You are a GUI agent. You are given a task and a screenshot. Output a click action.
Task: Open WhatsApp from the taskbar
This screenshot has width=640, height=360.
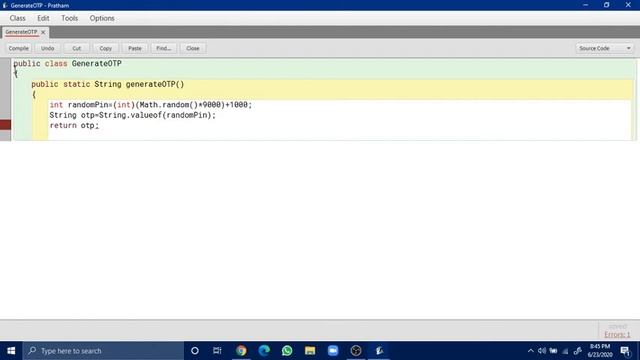287,351
